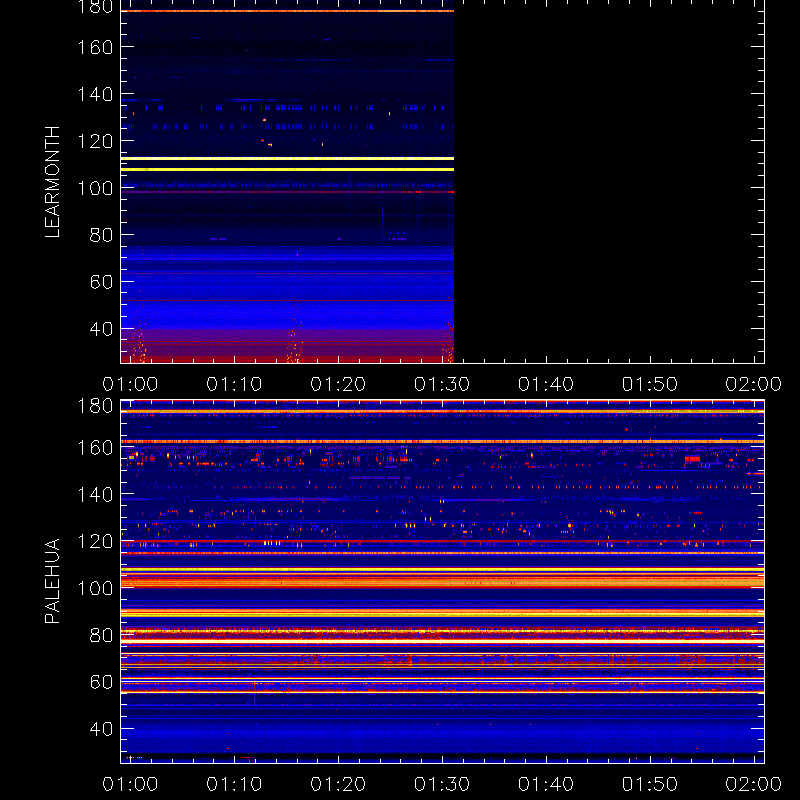Pick the 120 tick label on PALEHUA axis
Screen dimensions: 800x800
(95, 541)
